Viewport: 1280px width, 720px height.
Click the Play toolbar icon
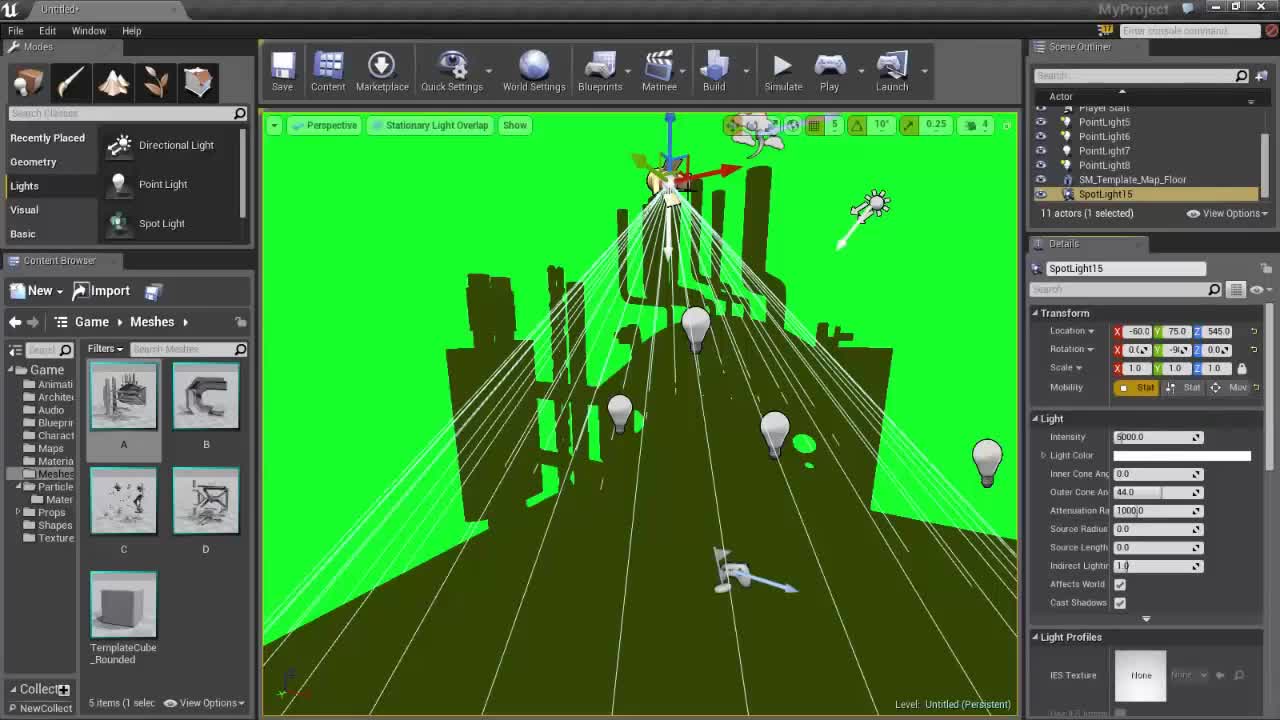829,71
